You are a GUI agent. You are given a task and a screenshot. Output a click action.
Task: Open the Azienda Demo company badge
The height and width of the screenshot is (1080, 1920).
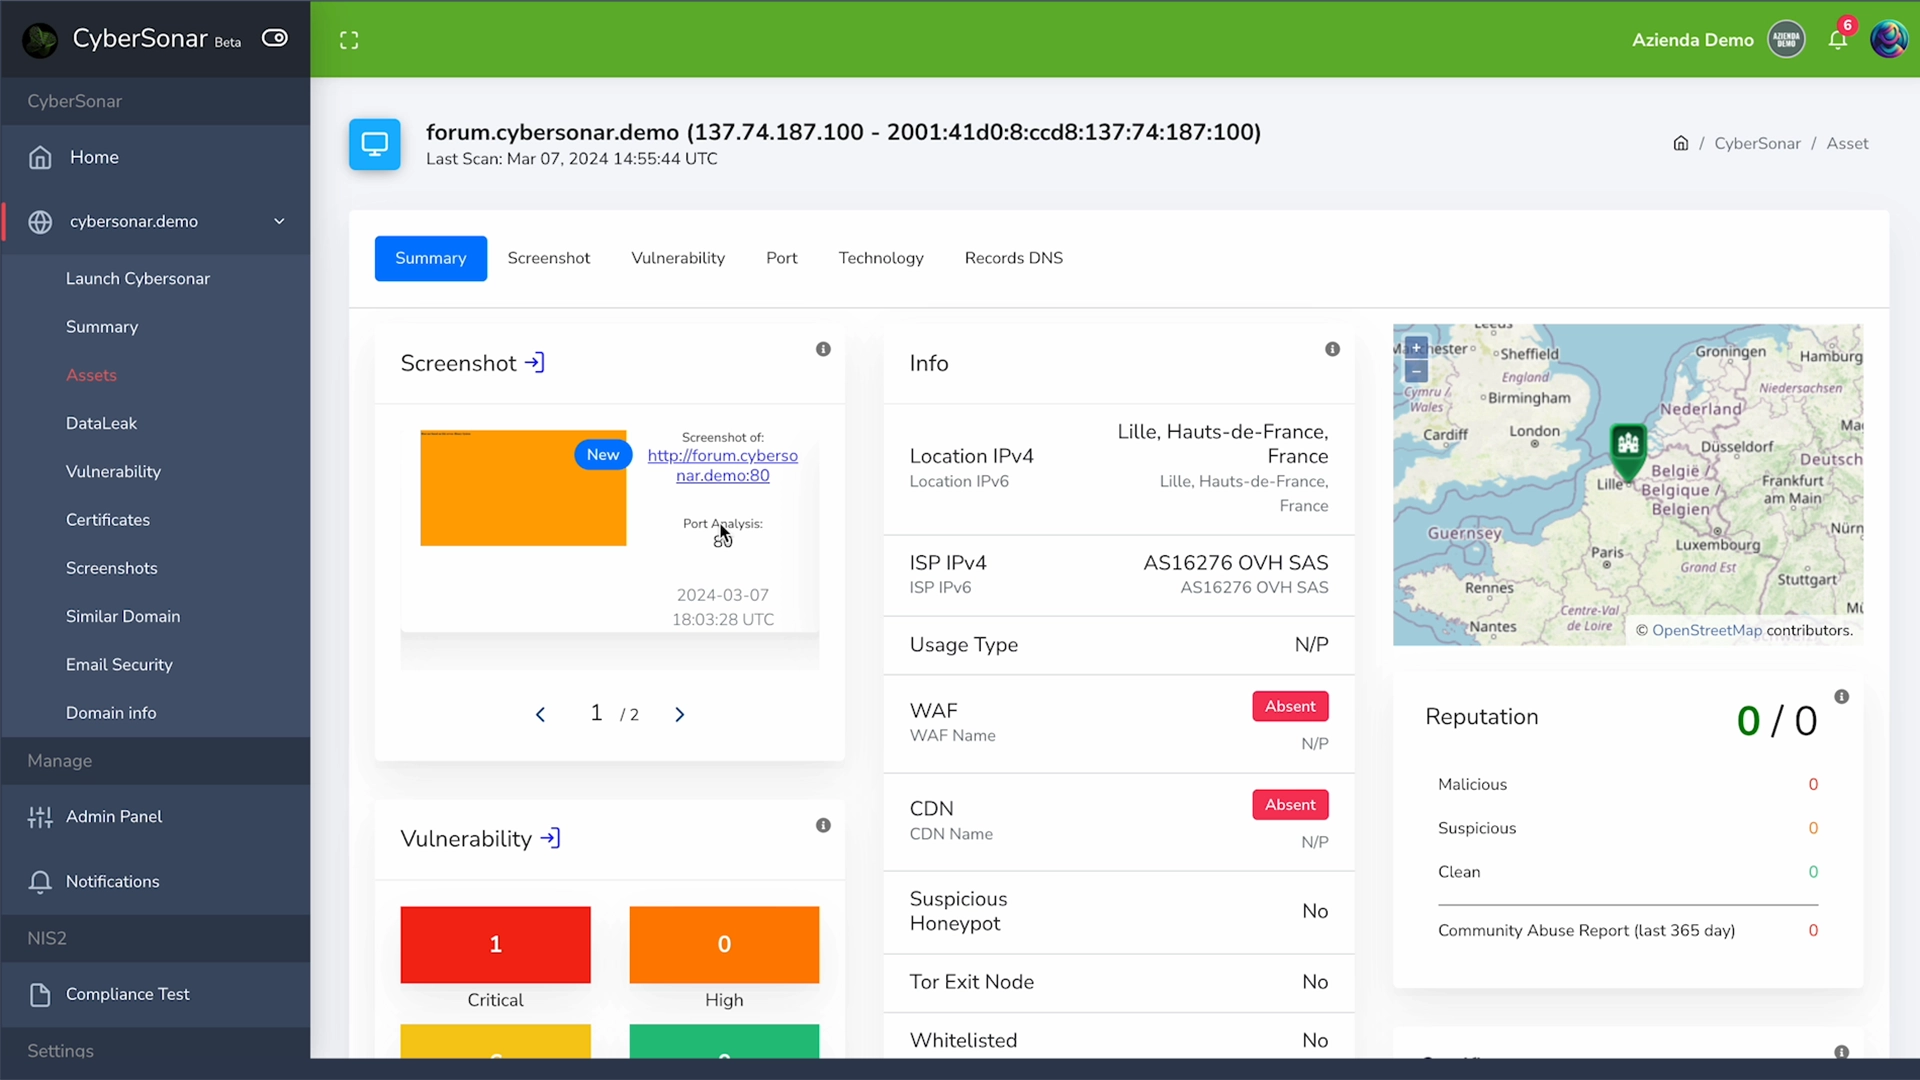(1786, 40)
